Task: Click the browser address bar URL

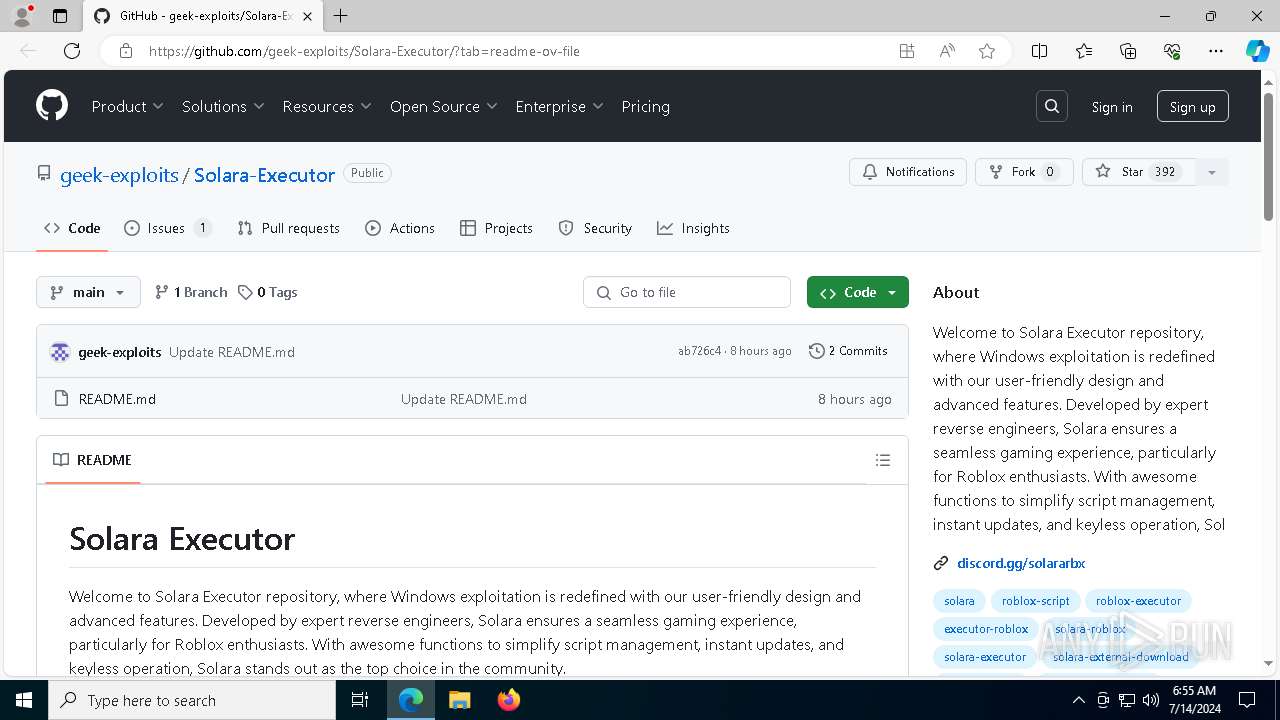Action: pos(364,51)
